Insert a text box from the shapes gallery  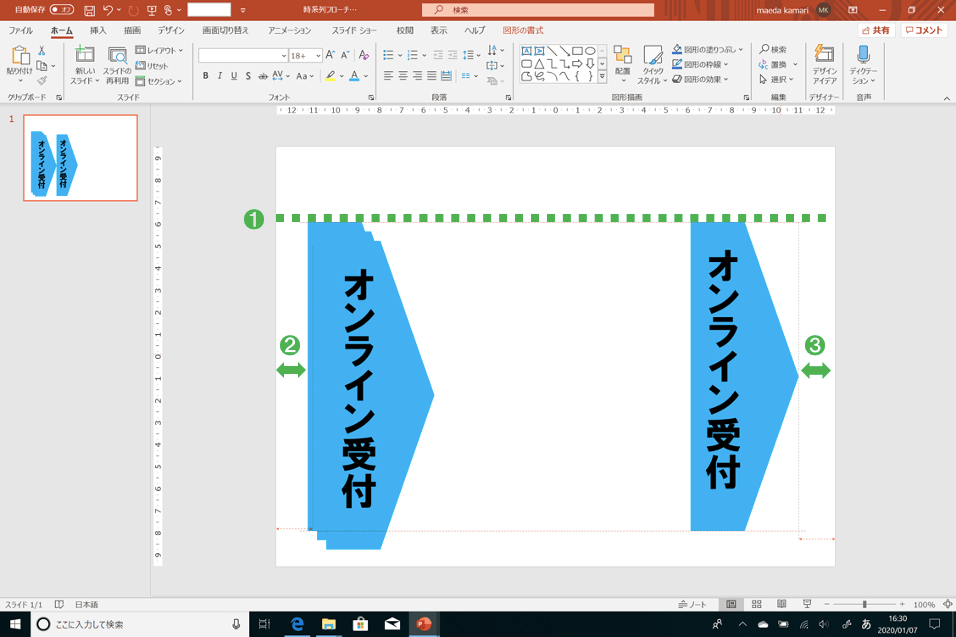coord(526,51)
